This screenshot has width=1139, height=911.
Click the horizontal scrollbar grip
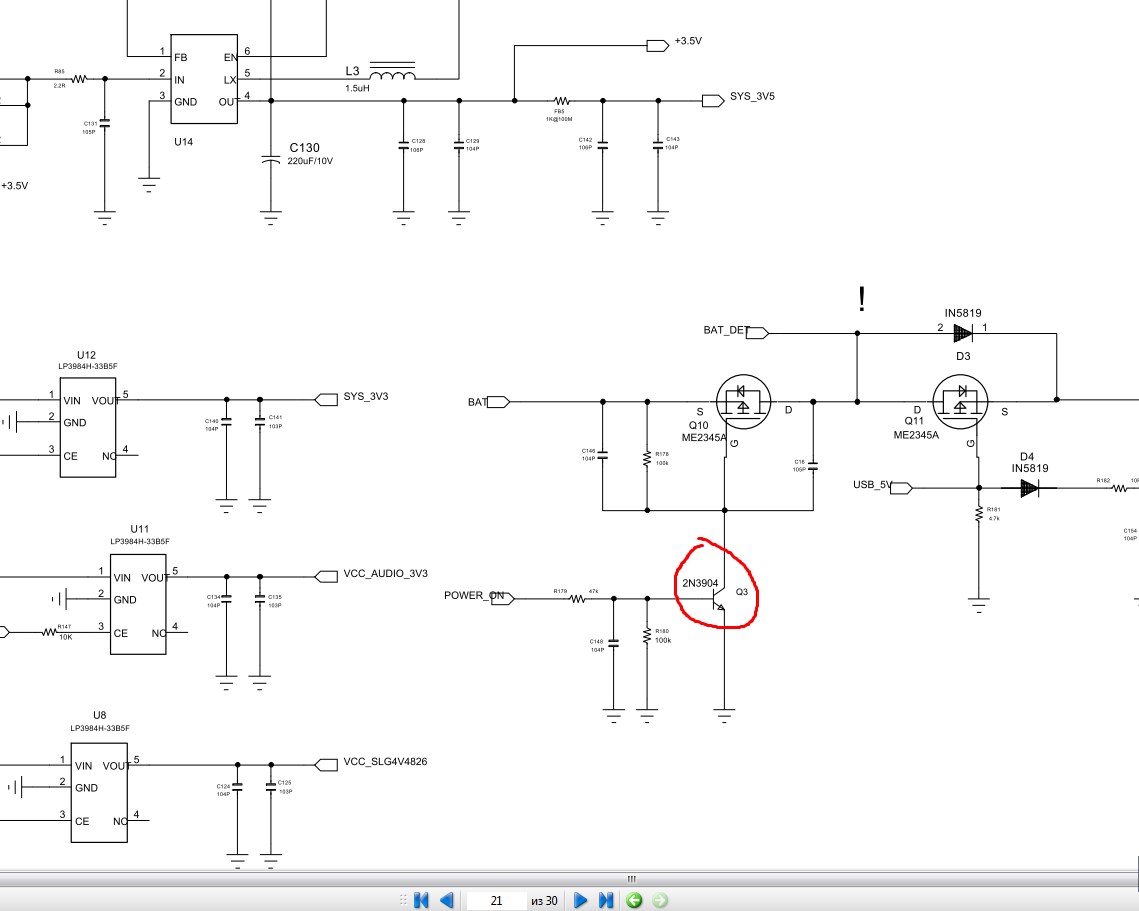tap(631, 879)
